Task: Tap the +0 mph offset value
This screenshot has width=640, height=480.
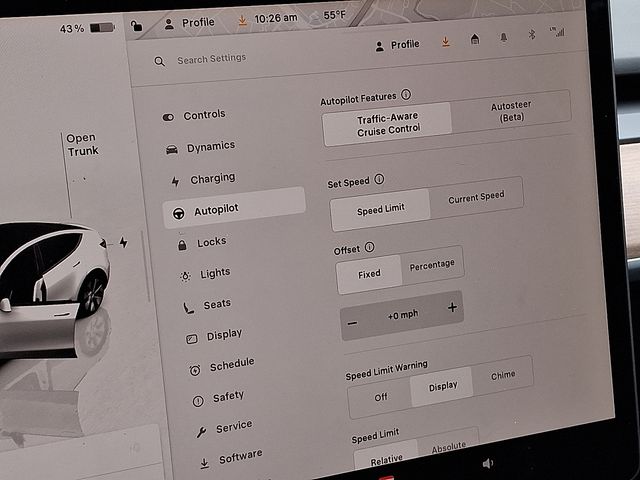Action: click(x=403, y=315)
